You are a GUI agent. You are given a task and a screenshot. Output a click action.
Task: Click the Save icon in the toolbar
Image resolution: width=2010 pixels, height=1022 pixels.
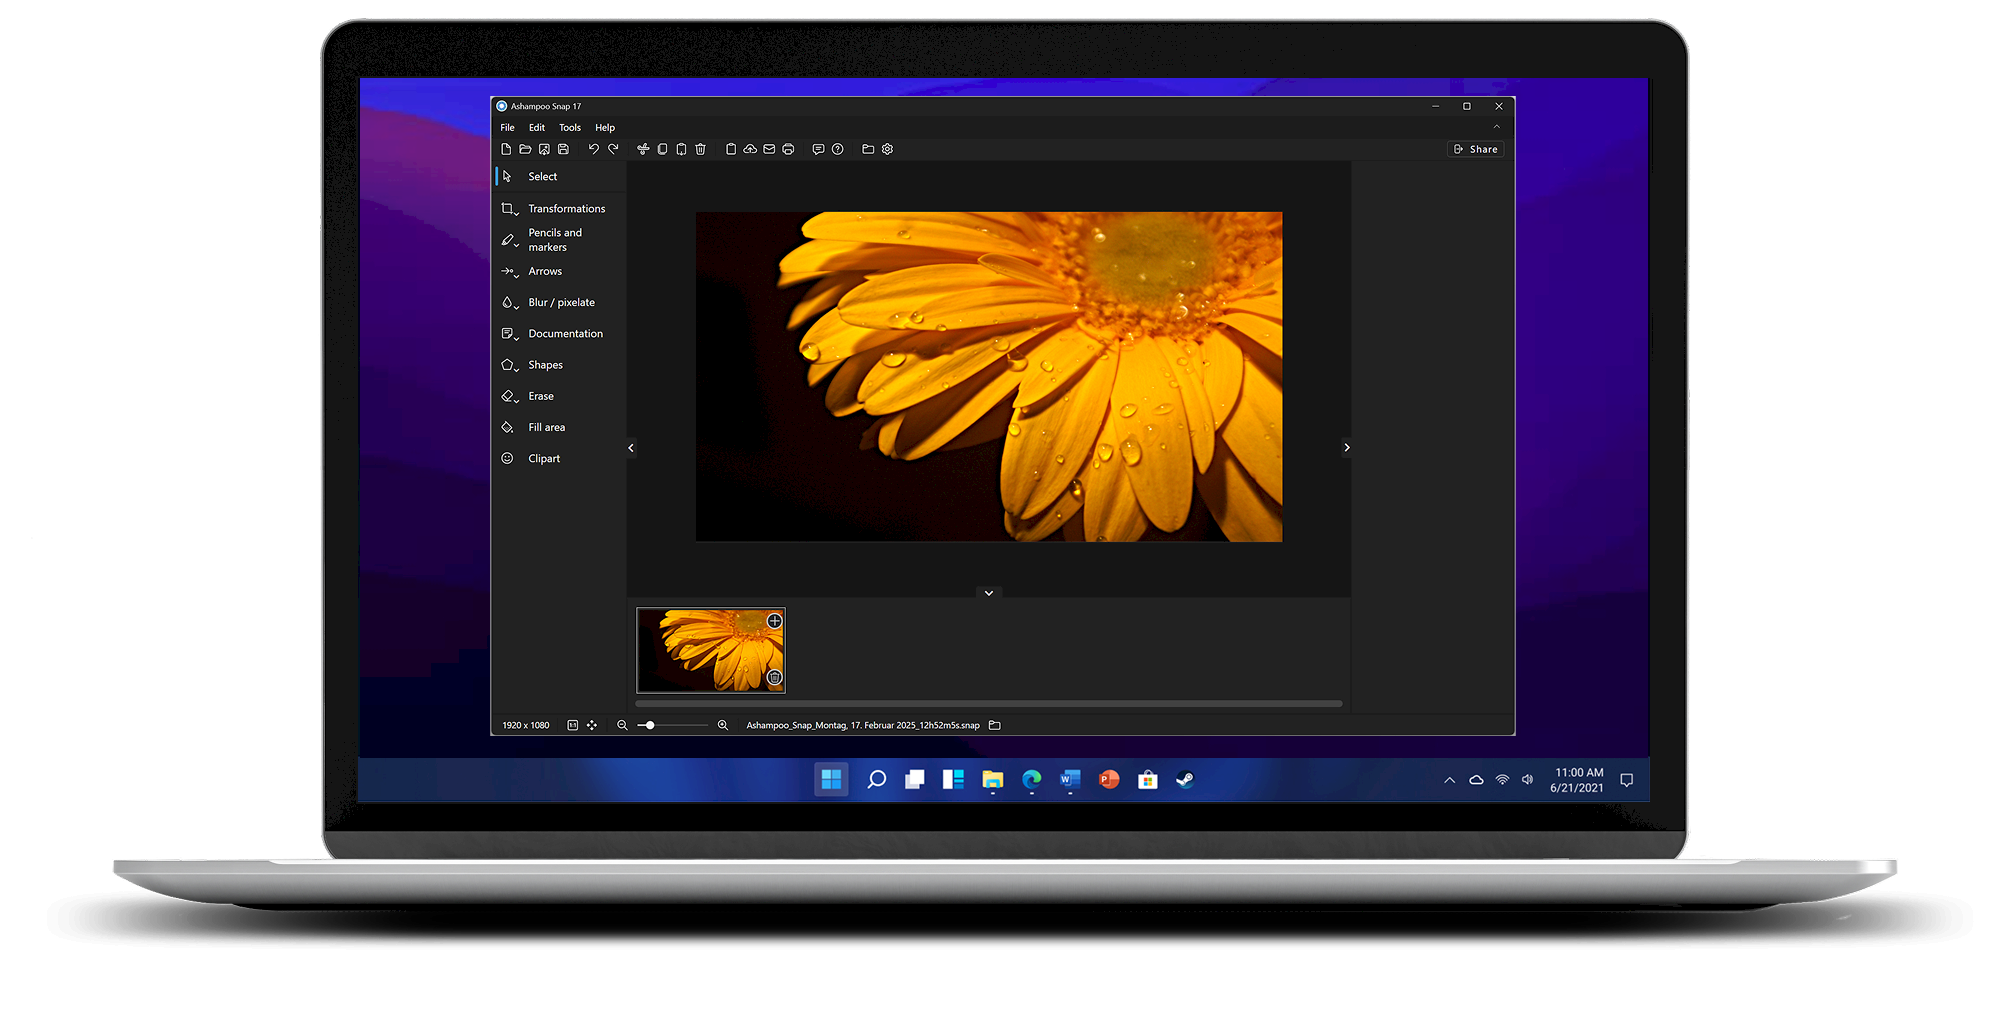point(564,149)
